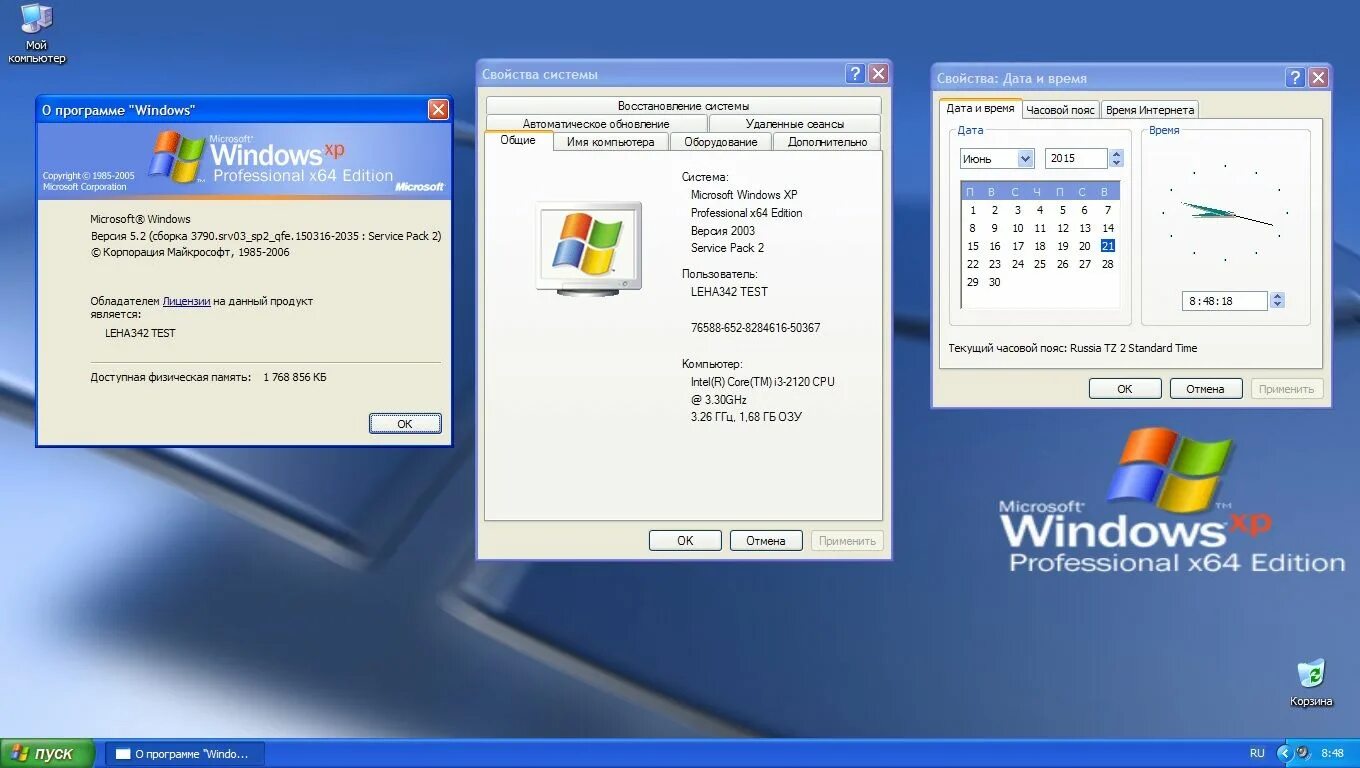Select day 30 in the calendar

994,282
